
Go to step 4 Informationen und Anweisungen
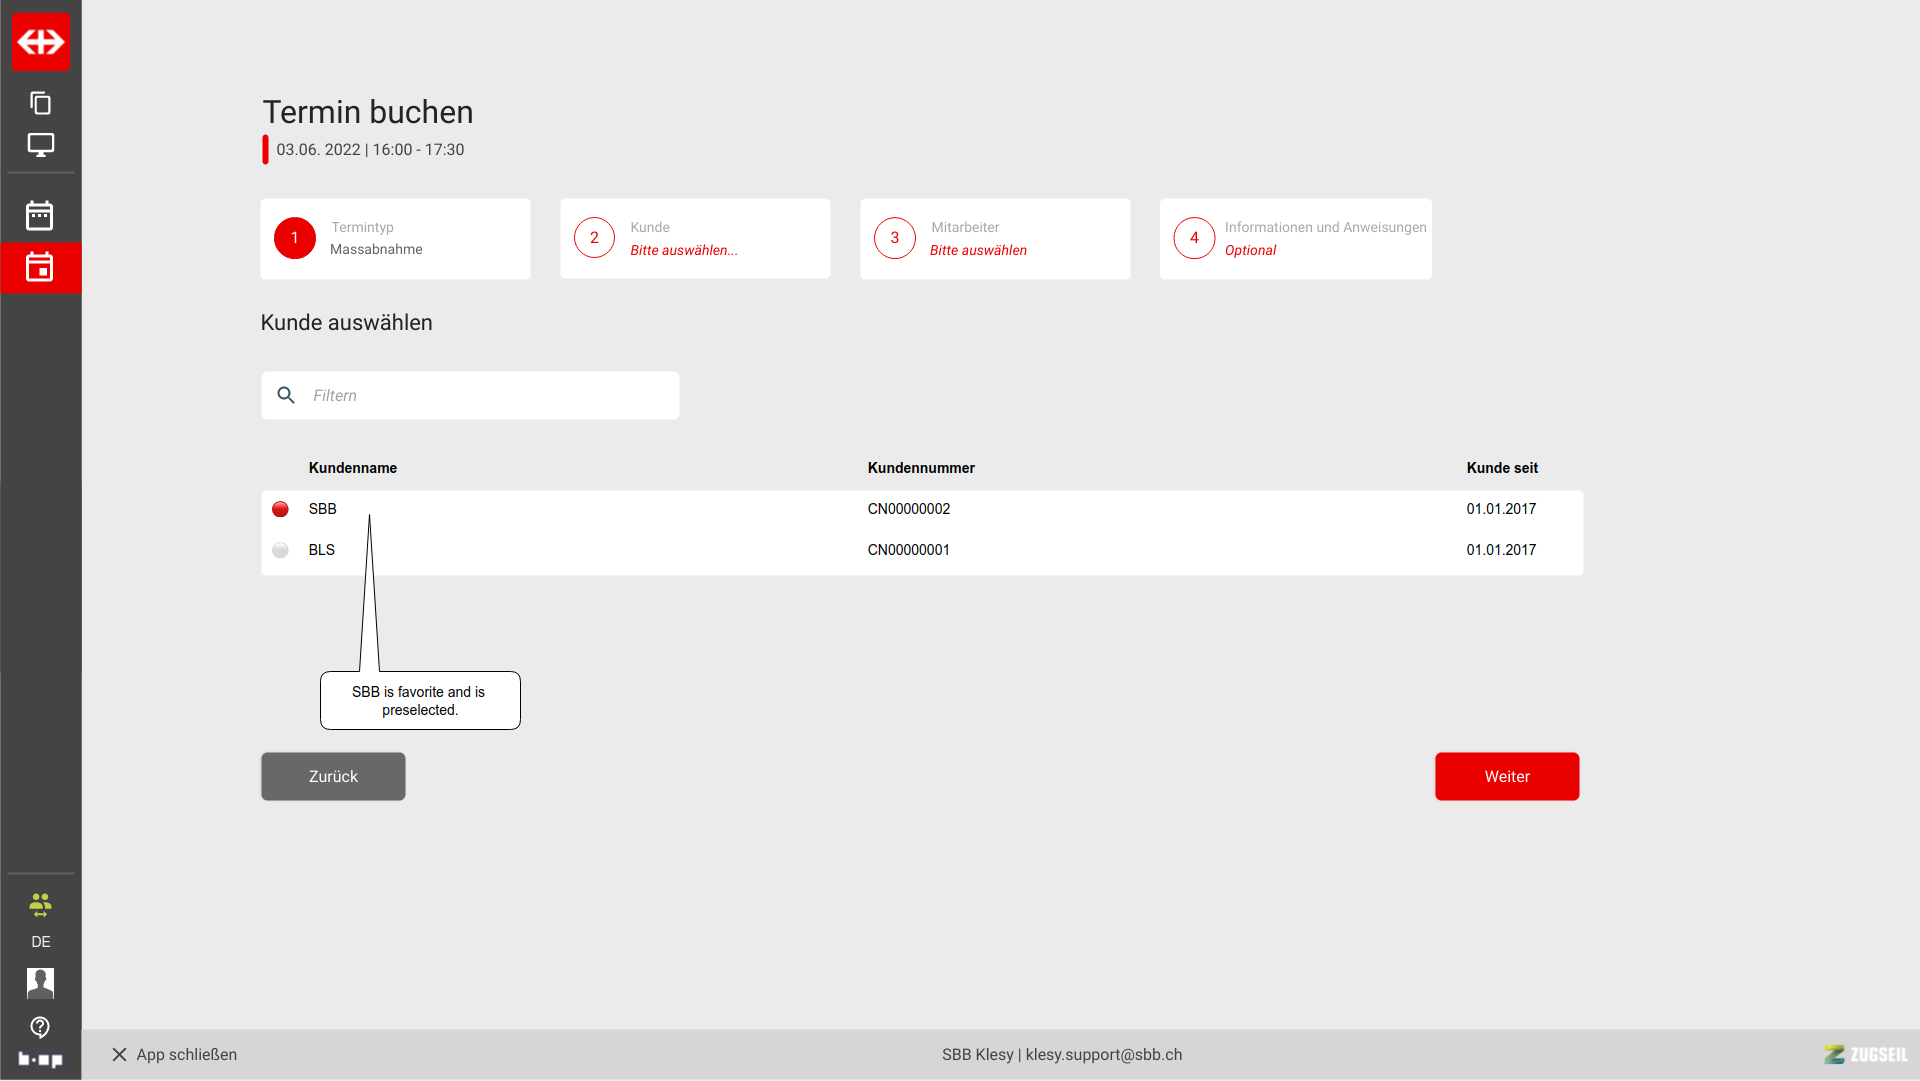pyautogui.click(x=1295, y=239)
